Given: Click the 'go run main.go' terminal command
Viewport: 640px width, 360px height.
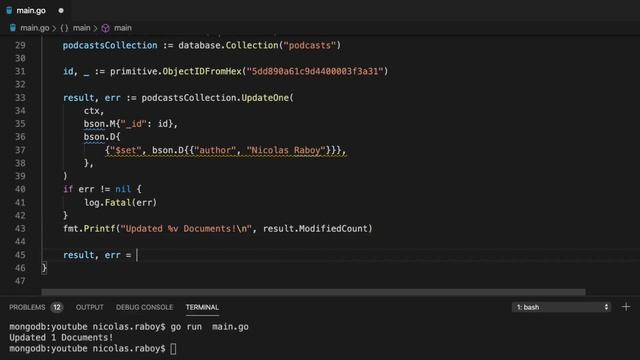Looking at the screenshot, I should [x=209, y=327].
